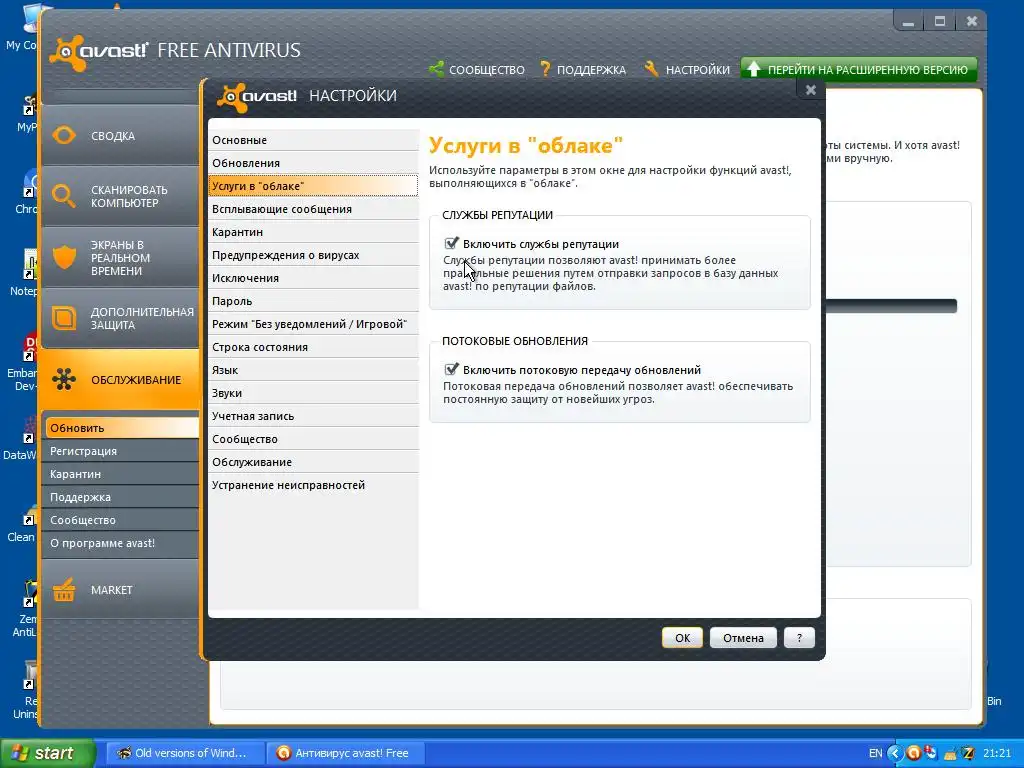Click Перейти на расширенную версию button
This screenshot has height=768, width=1024.
[859, 69]
